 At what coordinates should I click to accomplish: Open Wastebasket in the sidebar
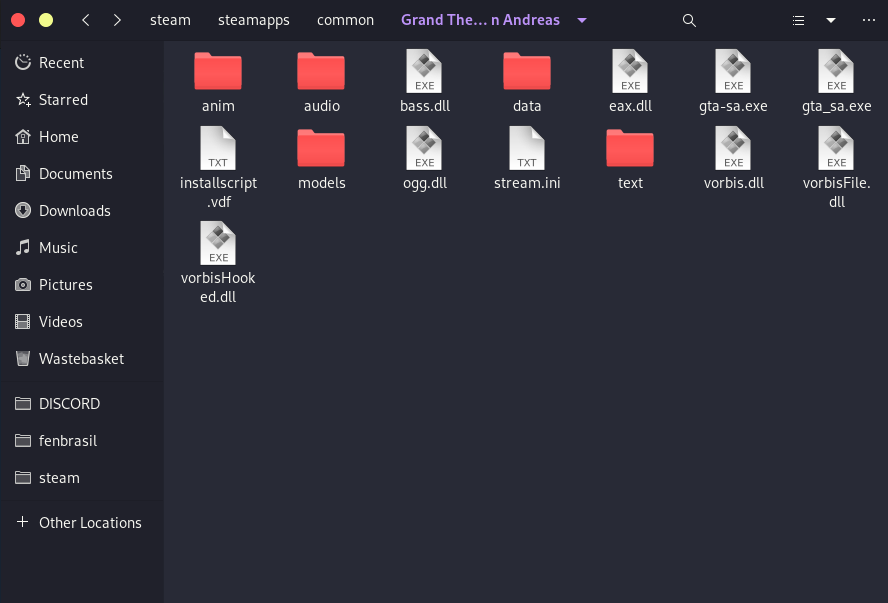click(x=82, y=358)
